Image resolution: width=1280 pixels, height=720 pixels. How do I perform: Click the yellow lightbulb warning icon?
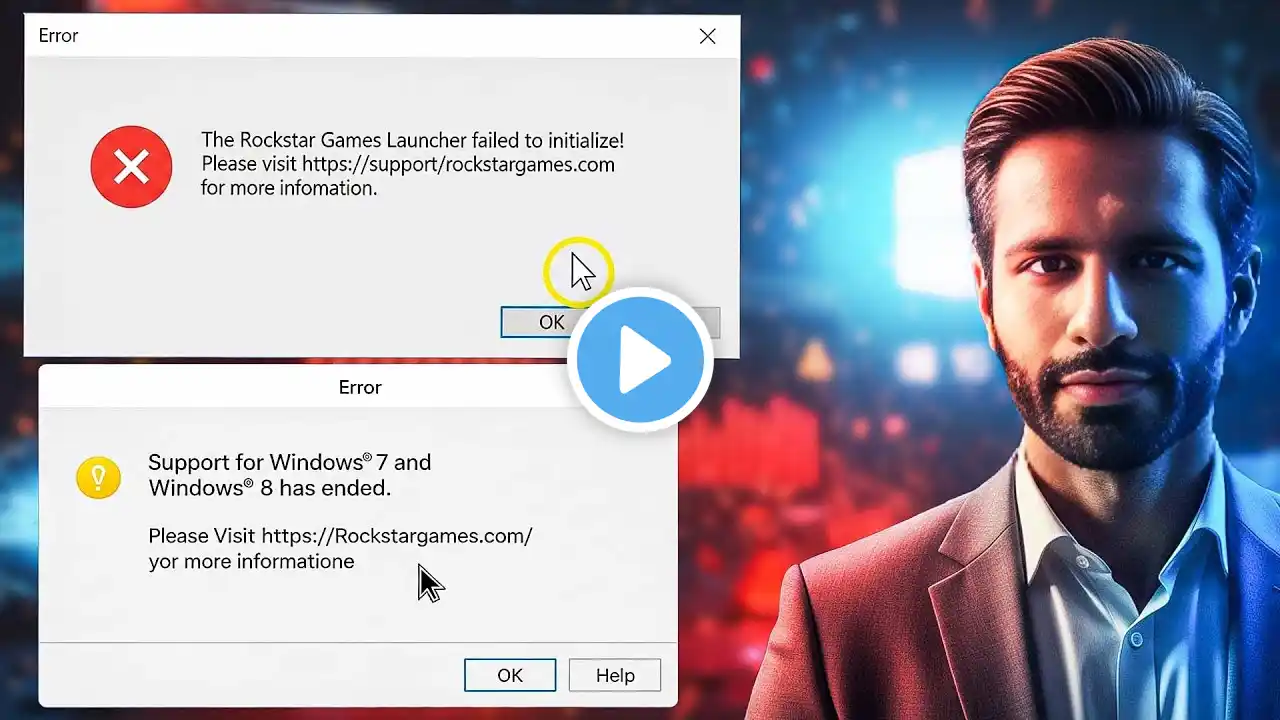[x=98, y=478]
